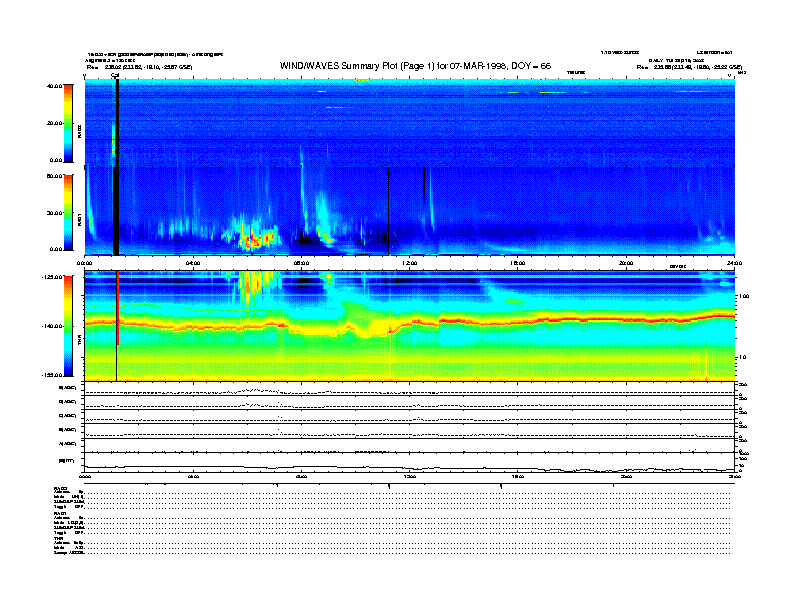Click the bottom magnetic field line plot
Screen dimensions: 792x612
click(x=410, y=462)
